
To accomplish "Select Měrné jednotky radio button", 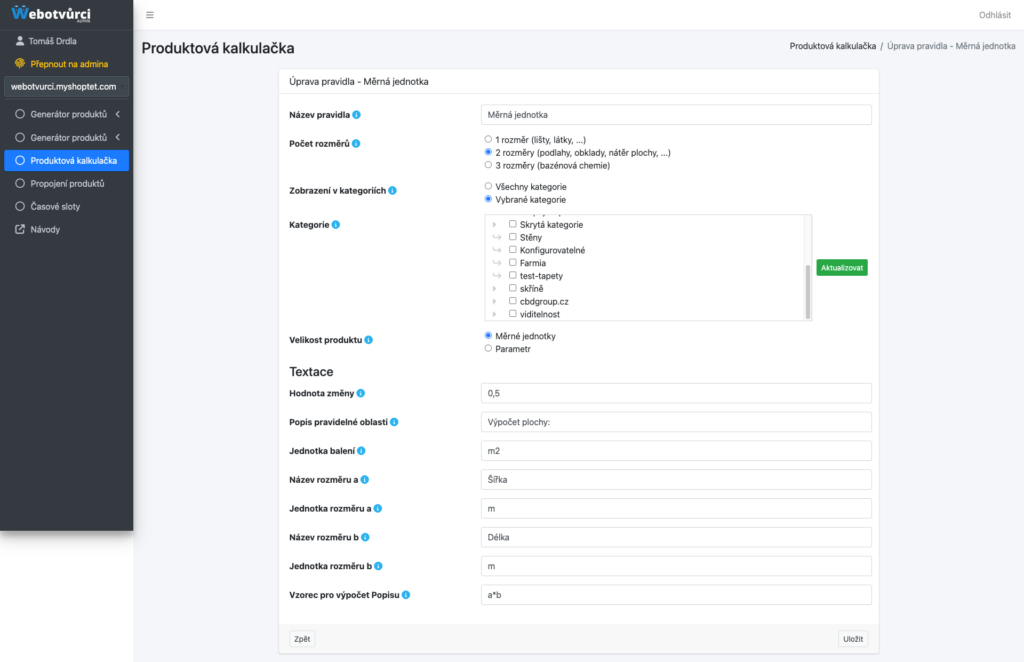I will click(x=488, y=336).
